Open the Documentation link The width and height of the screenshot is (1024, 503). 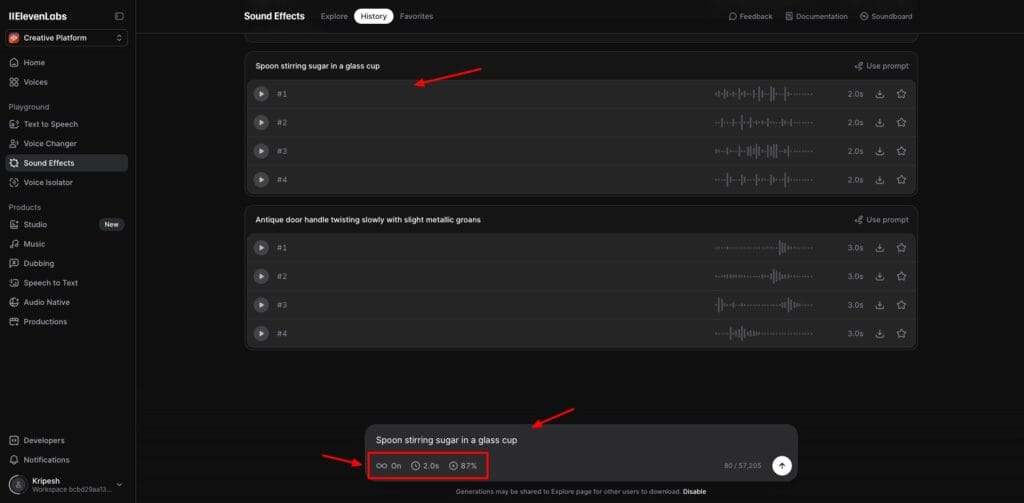click(816, 16)
